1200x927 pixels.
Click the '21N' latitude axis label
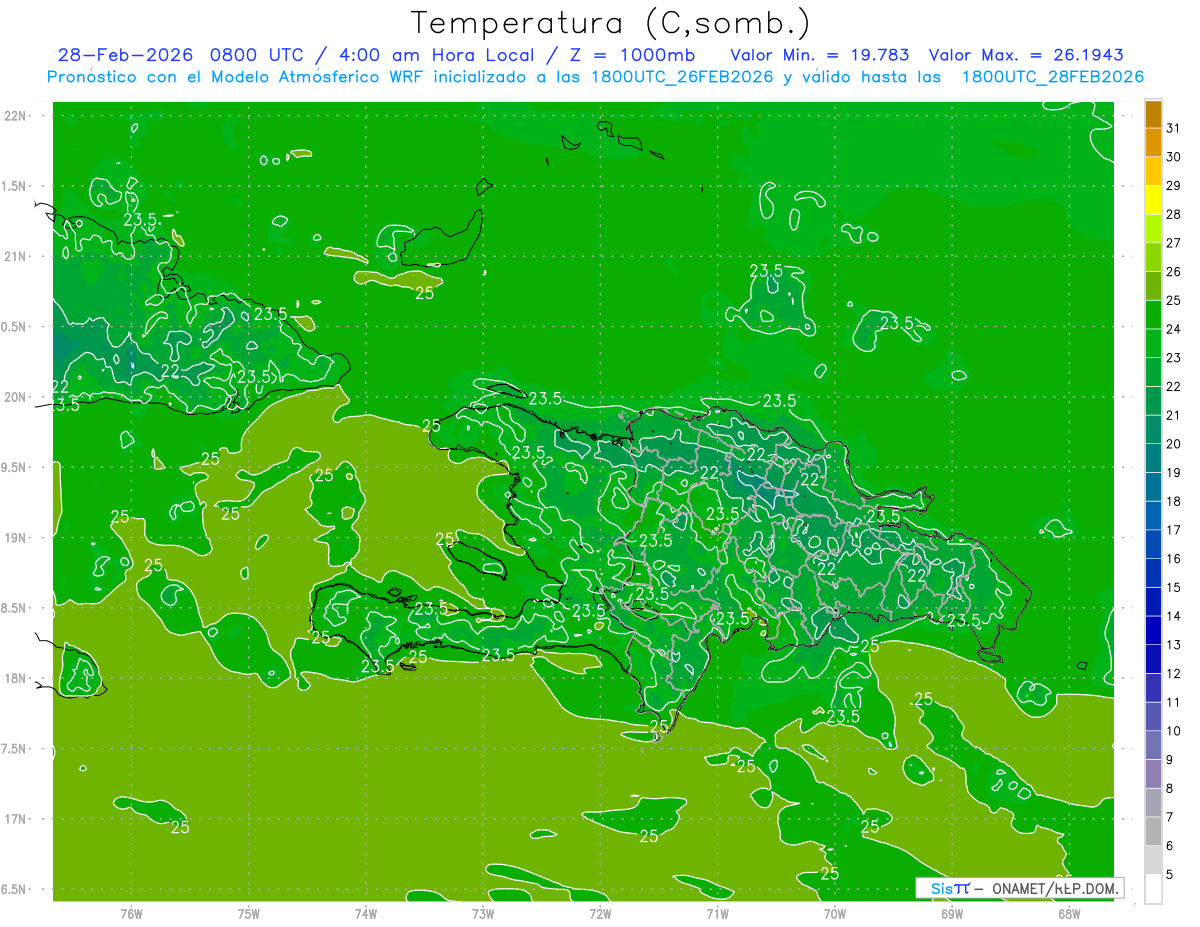[x=15, y=257]
